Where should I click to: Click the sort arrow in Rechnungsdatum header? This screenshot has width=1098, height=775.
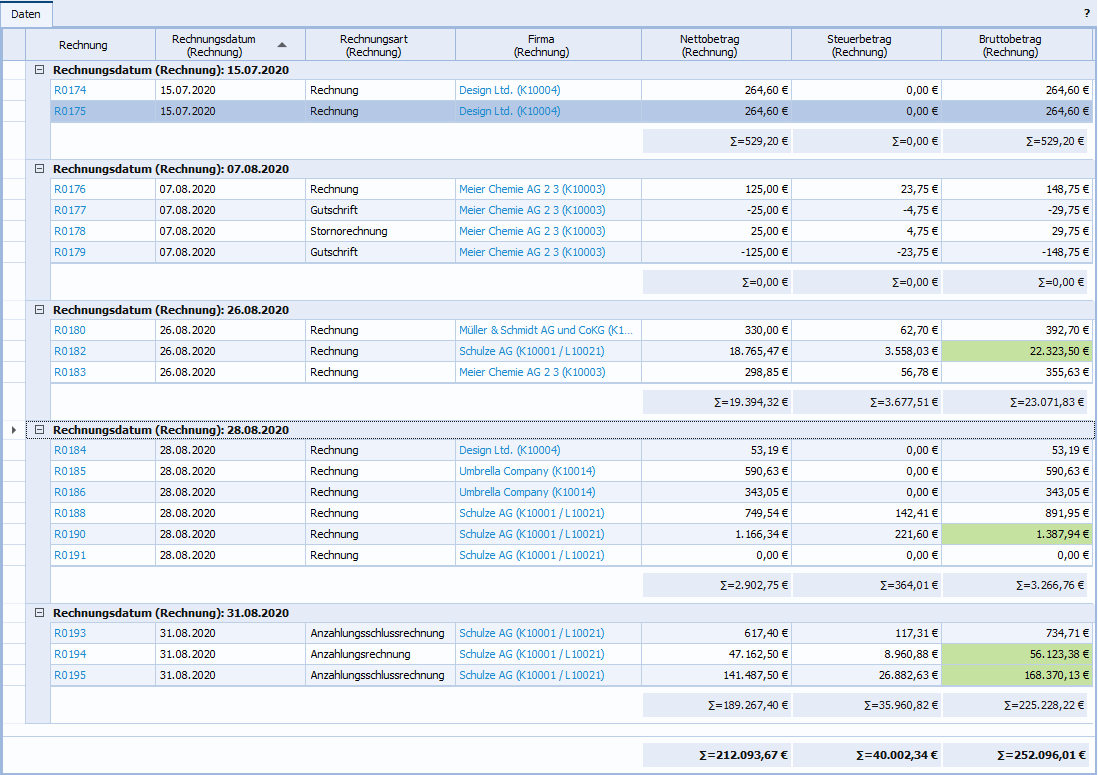[282, 45]
